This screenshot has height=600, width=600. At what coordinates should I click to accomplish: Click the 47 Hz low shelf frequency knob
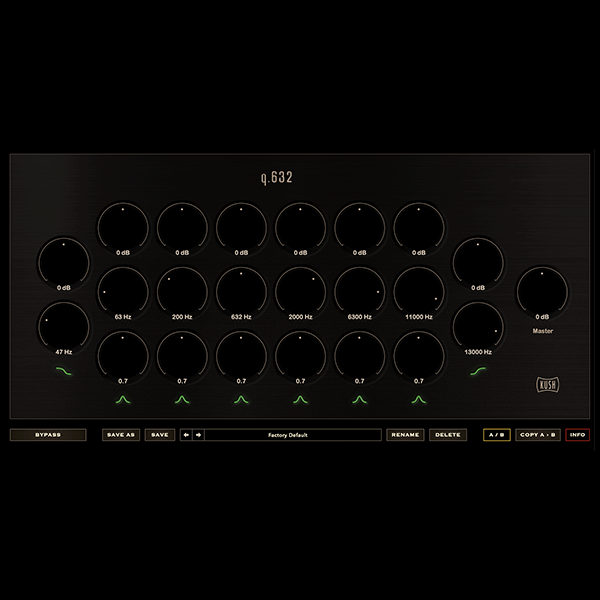(64, 327)
